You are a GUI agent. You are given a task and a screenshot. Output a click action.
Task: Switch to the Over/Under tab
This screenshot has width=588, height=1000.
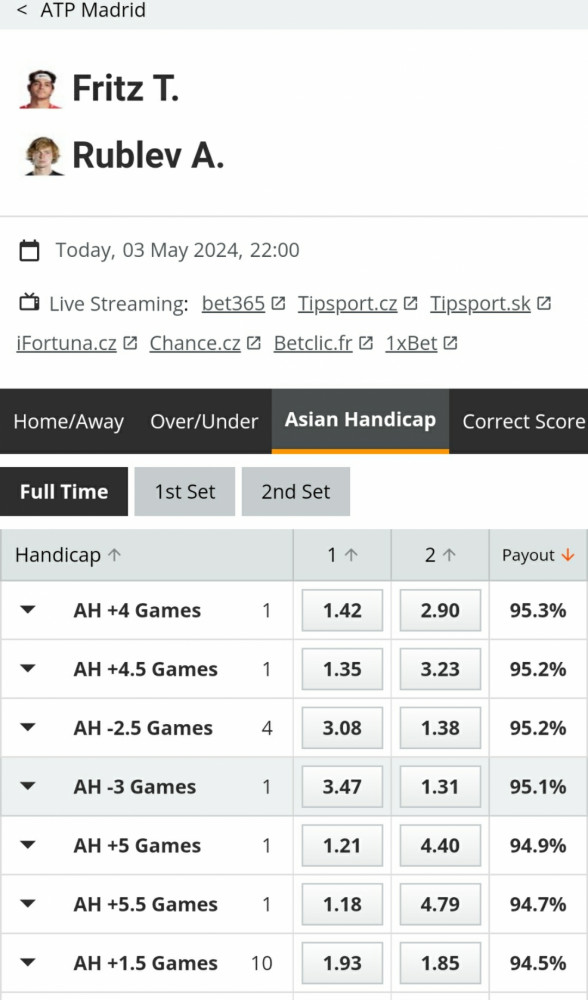[x=204, y=422]
